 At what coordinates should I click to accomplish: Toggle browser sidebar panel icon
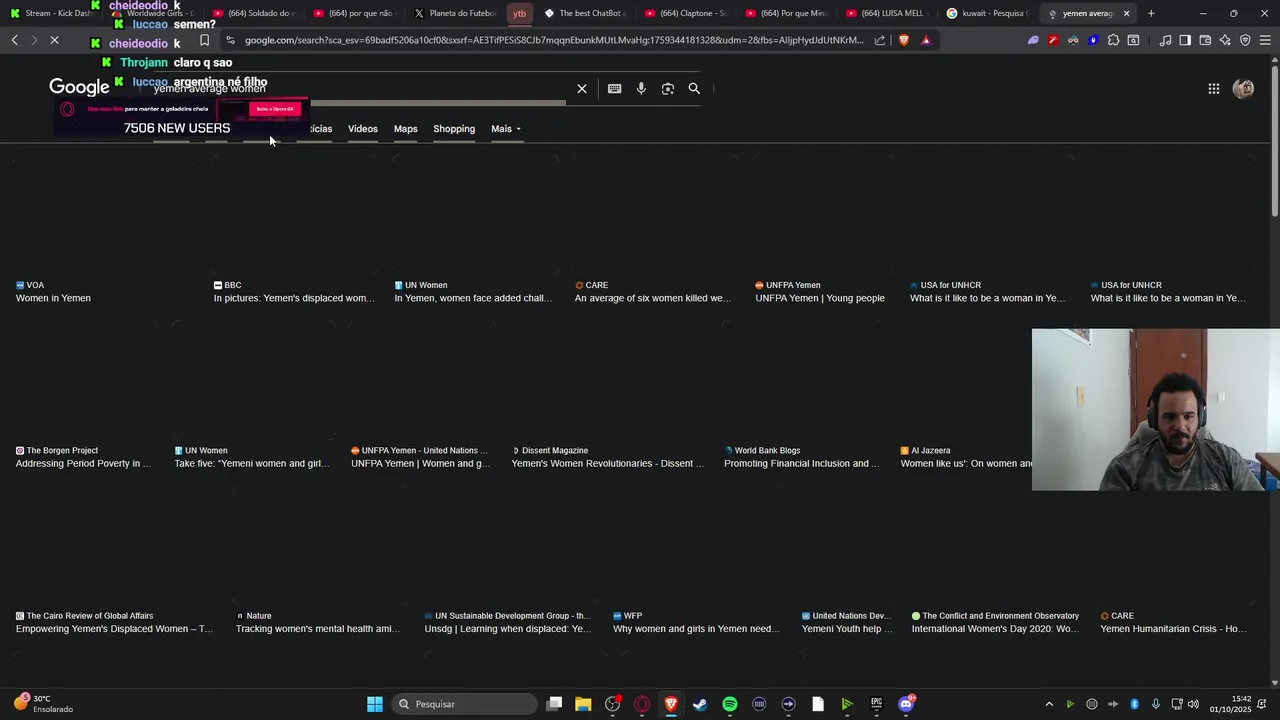coord(1185,40)
